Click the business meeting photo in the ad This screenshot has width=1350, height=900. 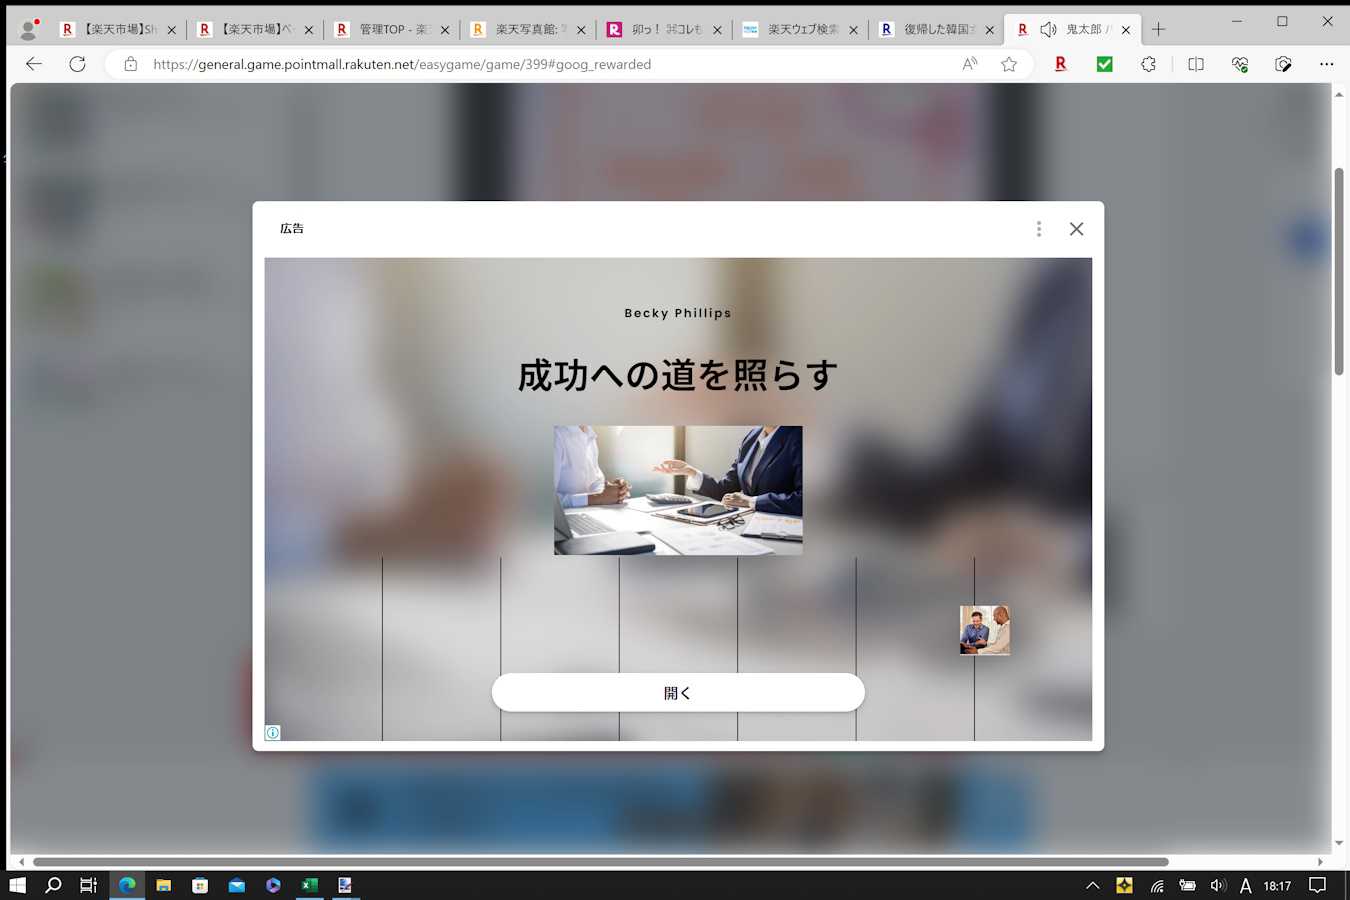coord(678,490)
